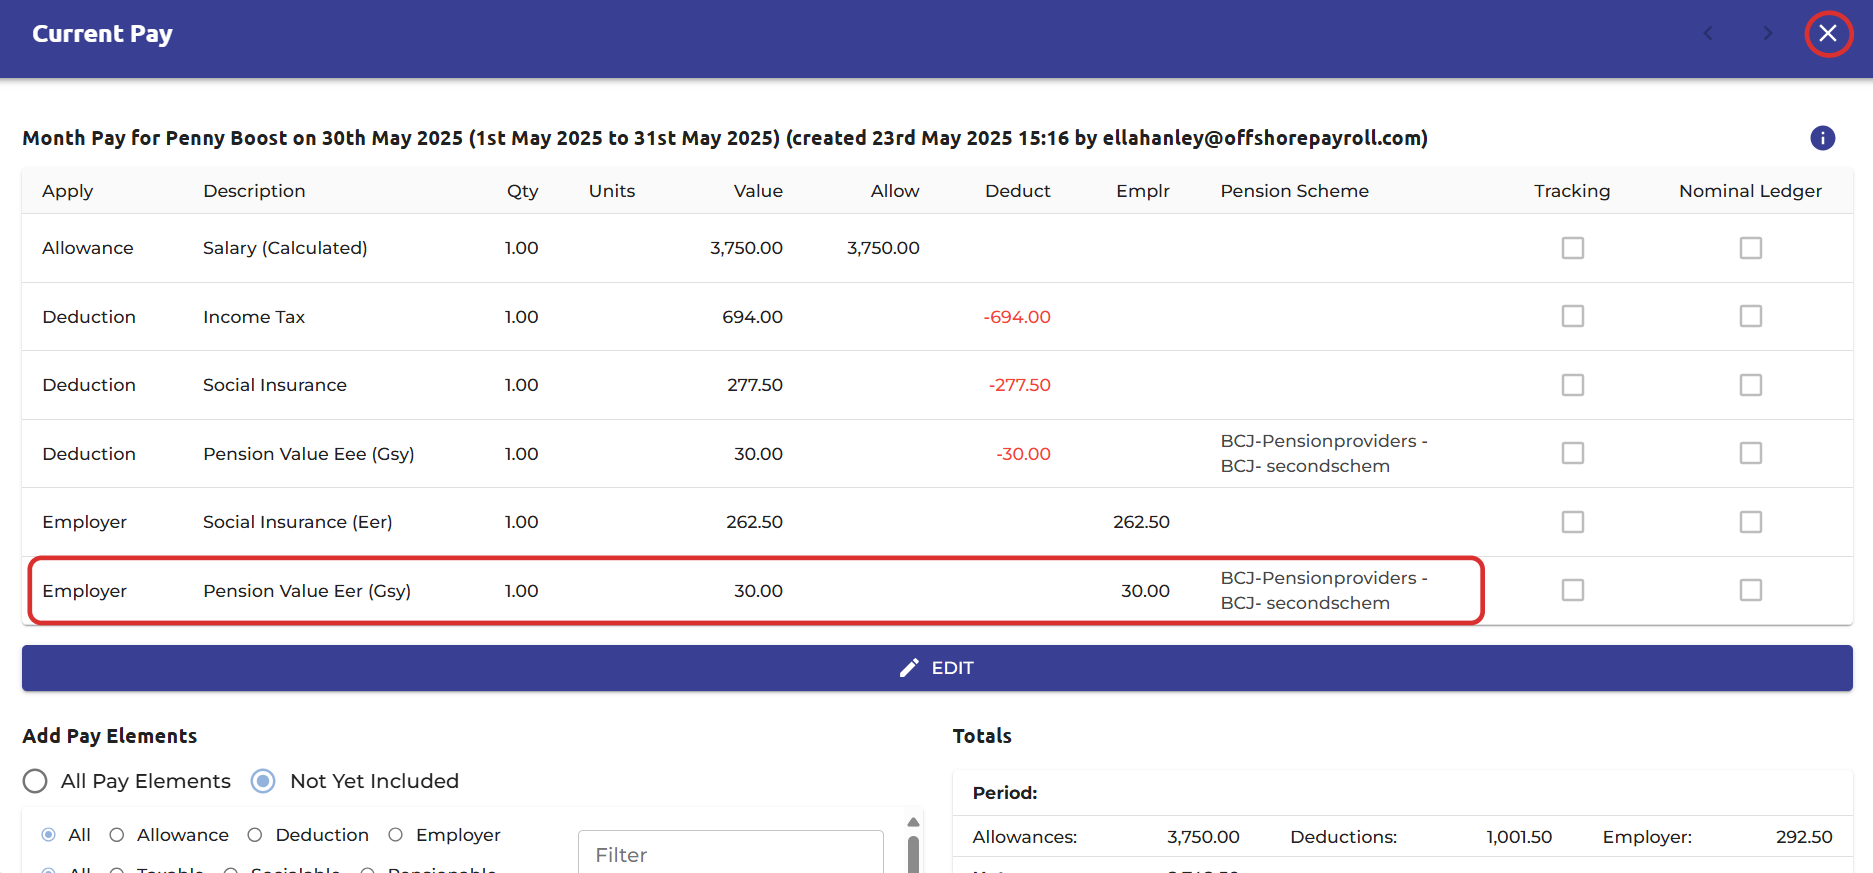Image resolution: width=1873 pixels, height=873 pixels.
Task: Click the Pension Scheme column header
Action: pos(1294,191)
